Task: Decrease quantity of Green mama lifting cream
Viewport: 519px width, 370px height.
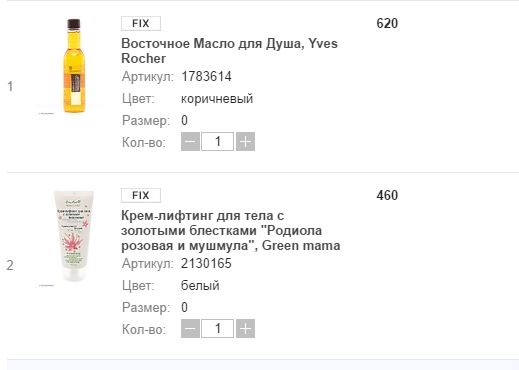Action: coord(190,328)
